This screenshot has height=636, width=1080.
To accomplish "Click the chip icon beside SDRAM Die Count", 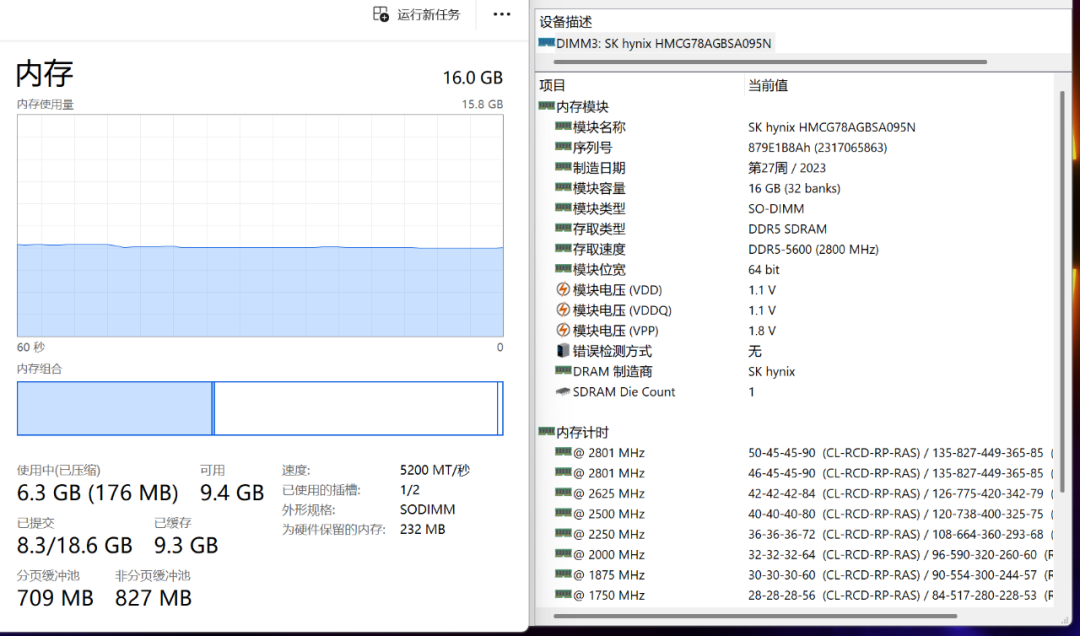I will (563, 391).
